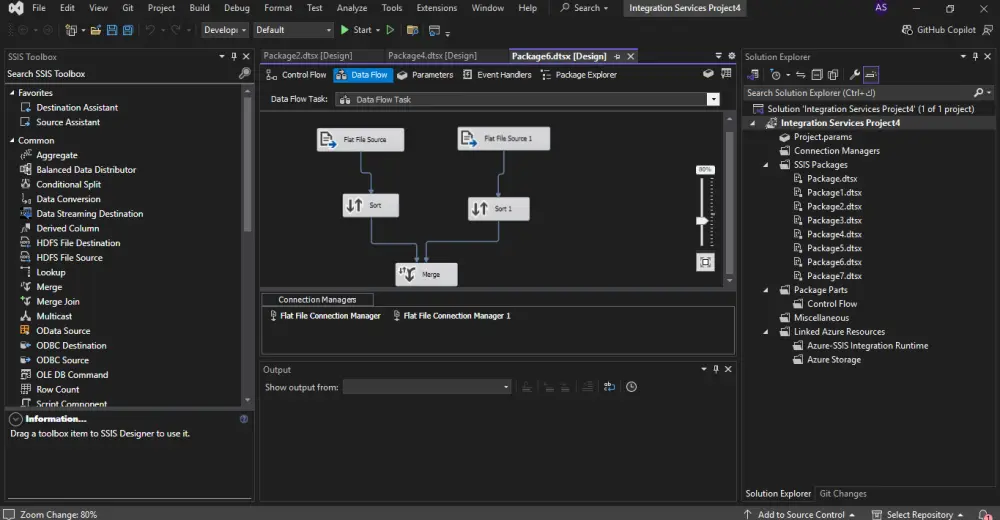Select the Sort transformation node
The width and height of the screenshot is (1000, 520).
[x=371, y=205]
